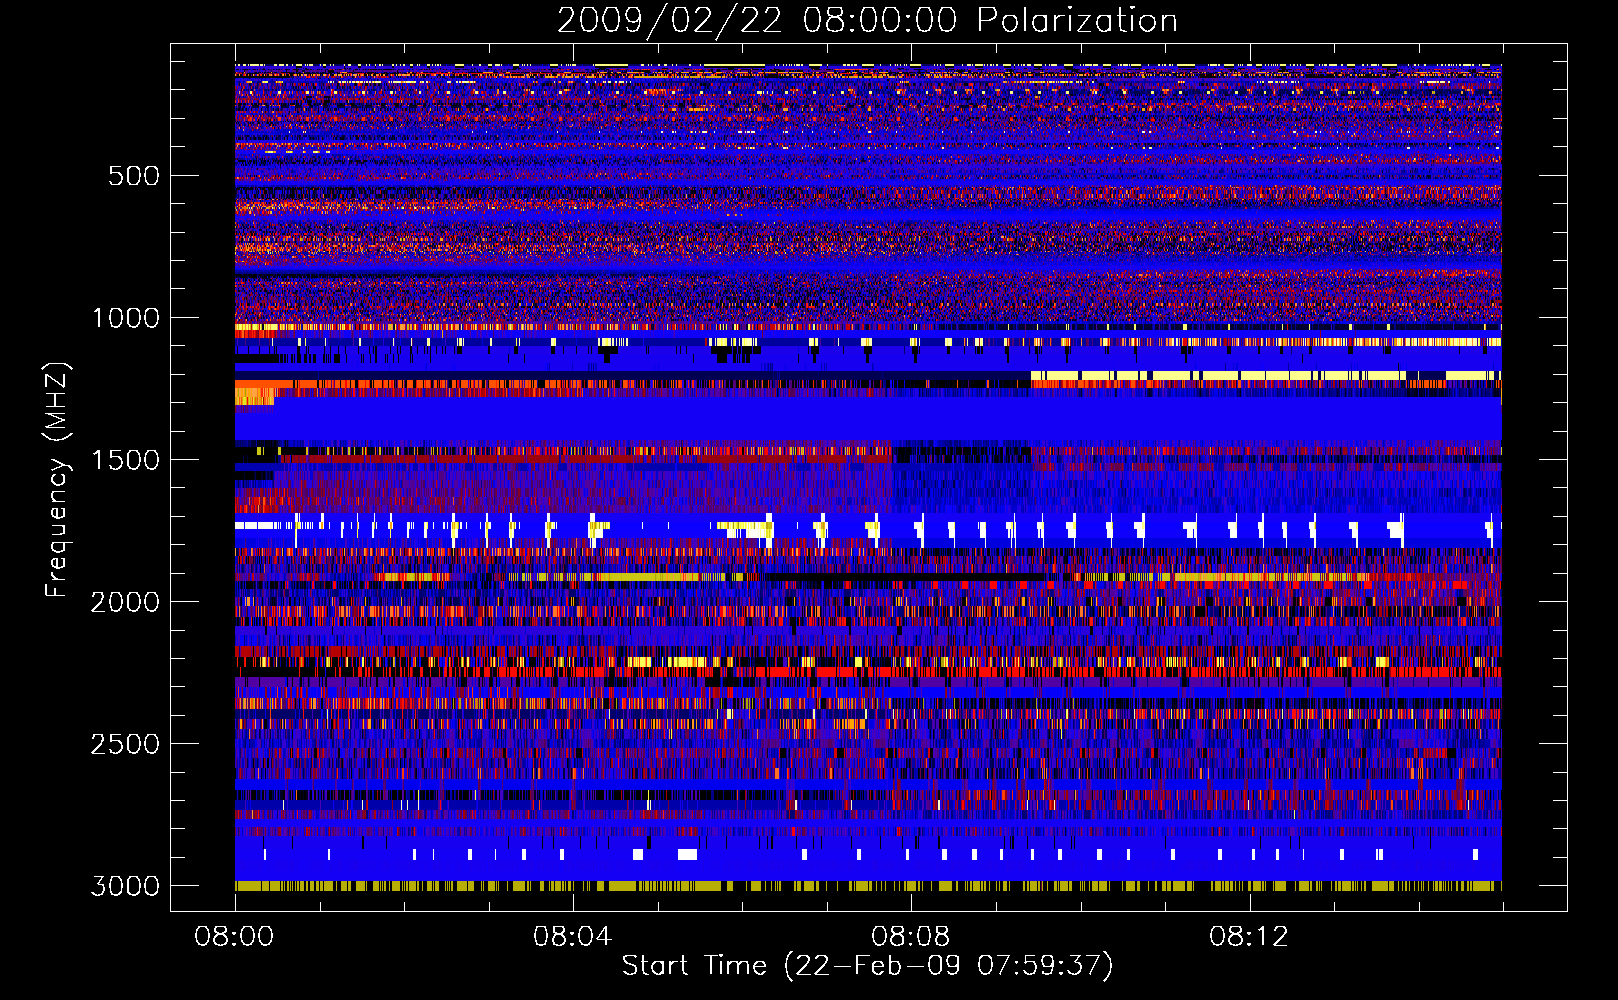This screenshot has height=1000, width=1618.
Task: Select the 1000 frequency tick label
Action: click(126, 318)
